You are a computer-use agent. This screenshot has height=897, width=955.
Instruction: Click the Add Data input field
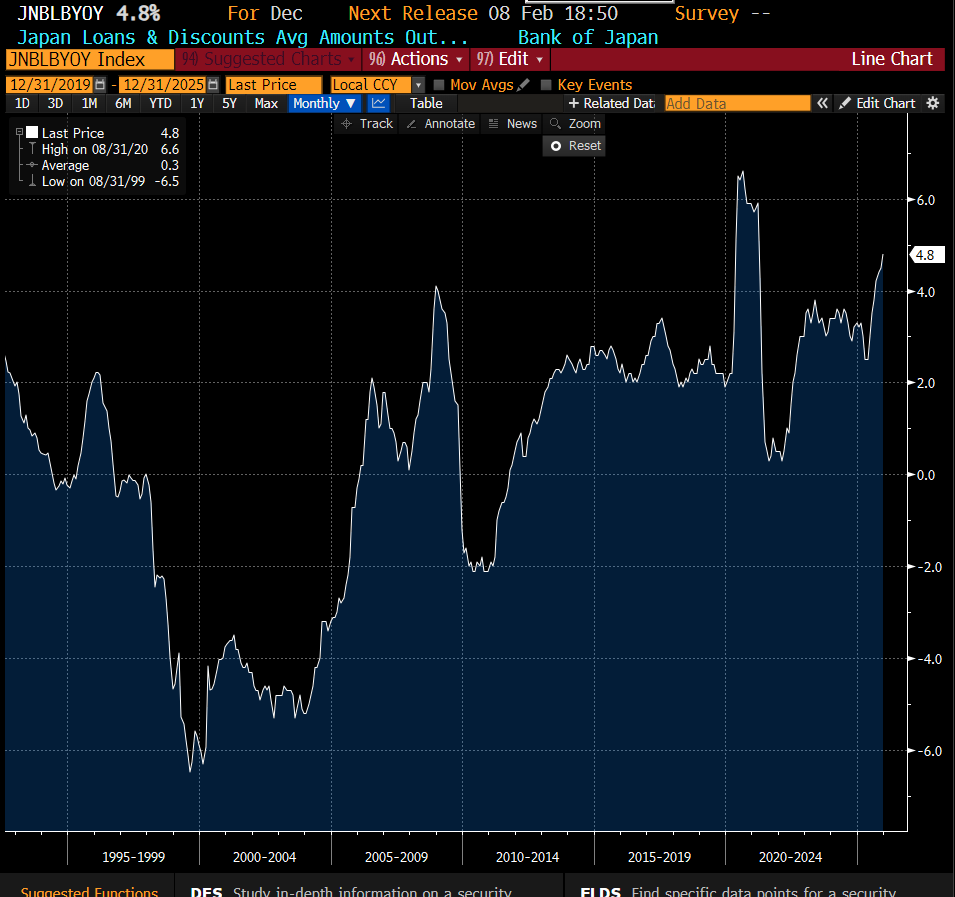737,104
